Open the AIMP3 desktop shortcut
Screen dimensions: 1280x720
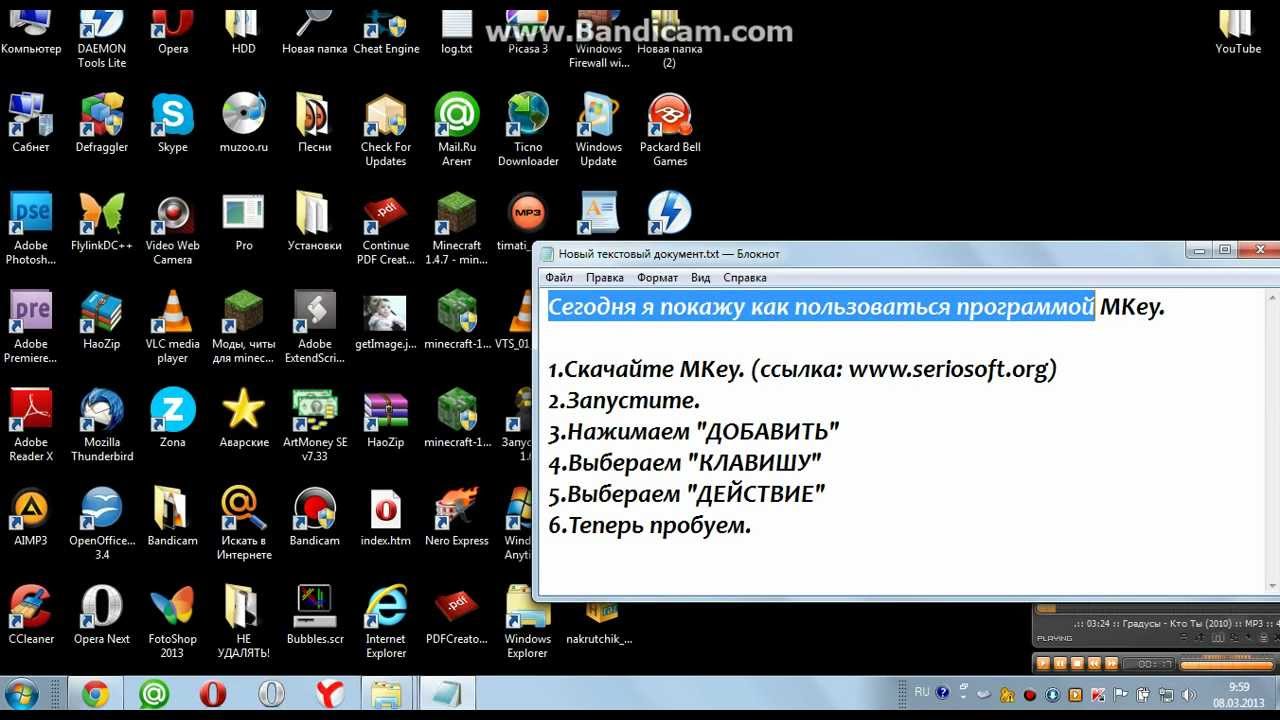tap(31, 516)
